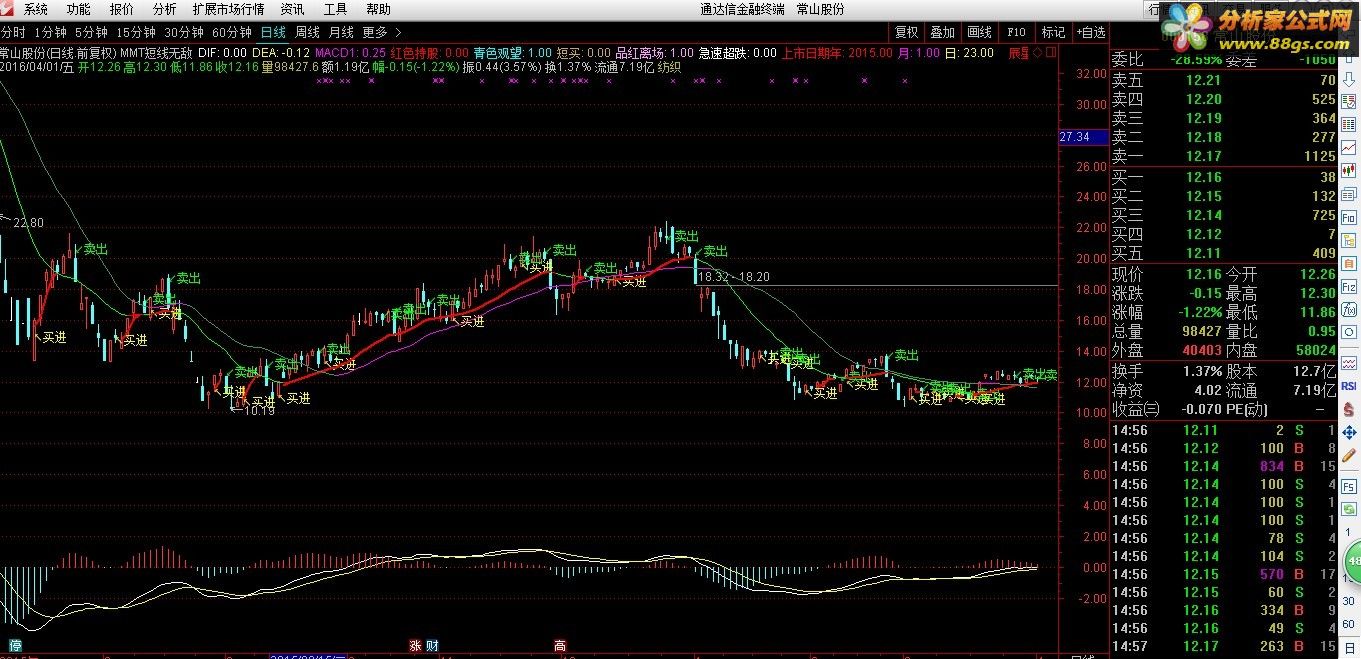
Task: Switch to 60分钟 chart period
Action: tap(232, 32)
